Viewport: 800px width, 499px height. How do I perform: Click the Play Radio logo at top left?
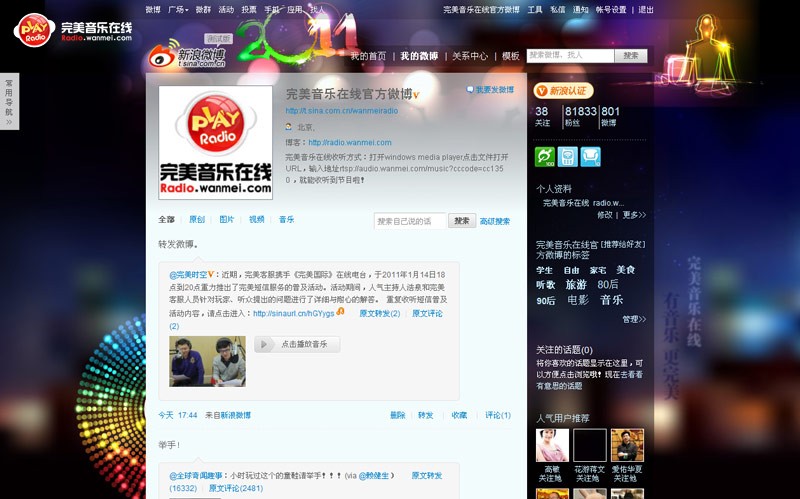pos(73,30)
